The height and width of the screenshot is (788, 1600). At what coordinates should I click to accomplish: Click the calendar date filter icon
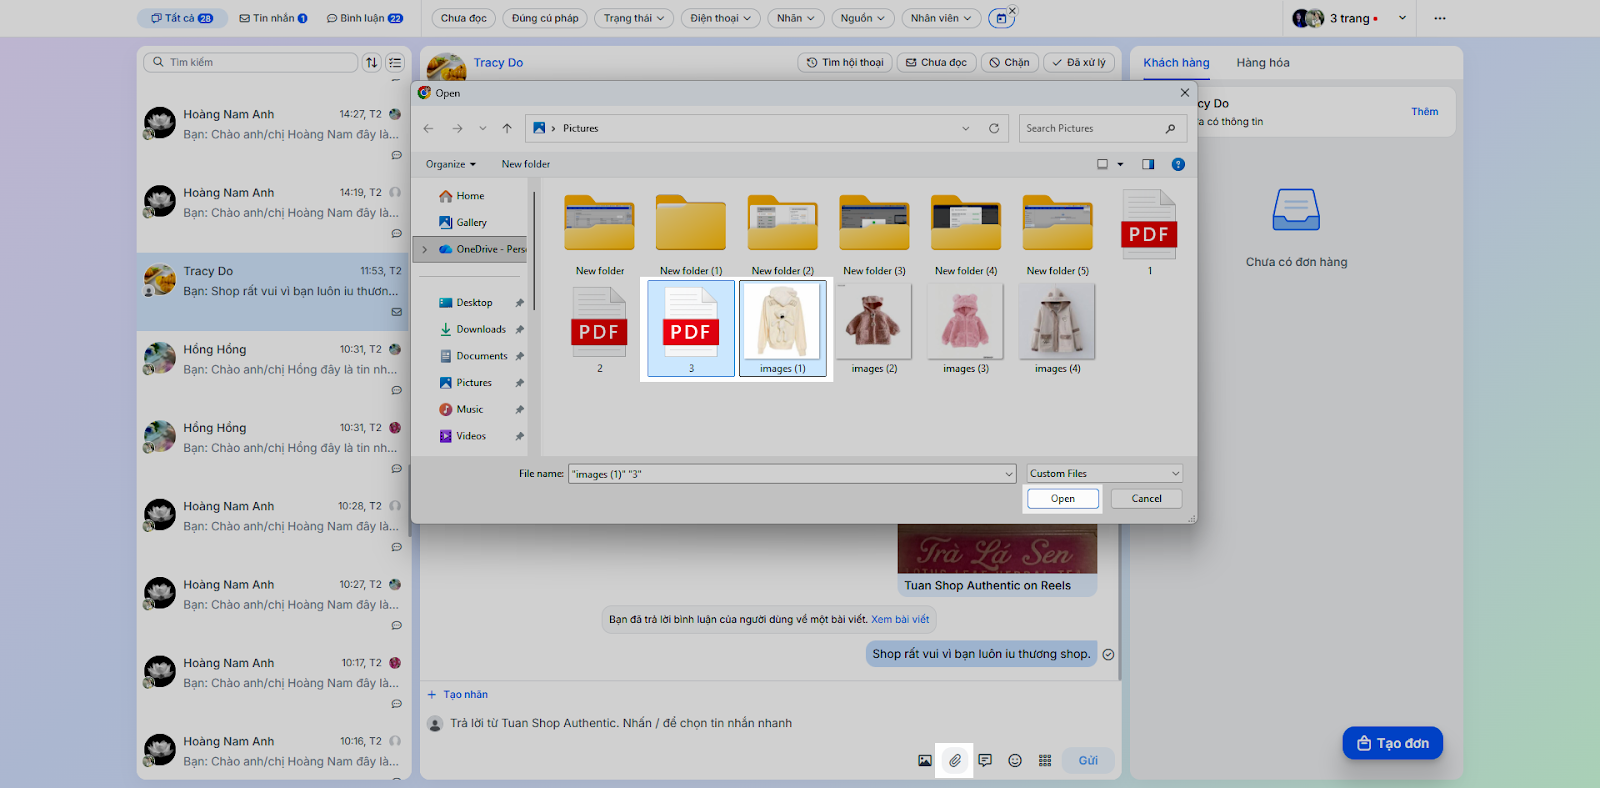1001,18
